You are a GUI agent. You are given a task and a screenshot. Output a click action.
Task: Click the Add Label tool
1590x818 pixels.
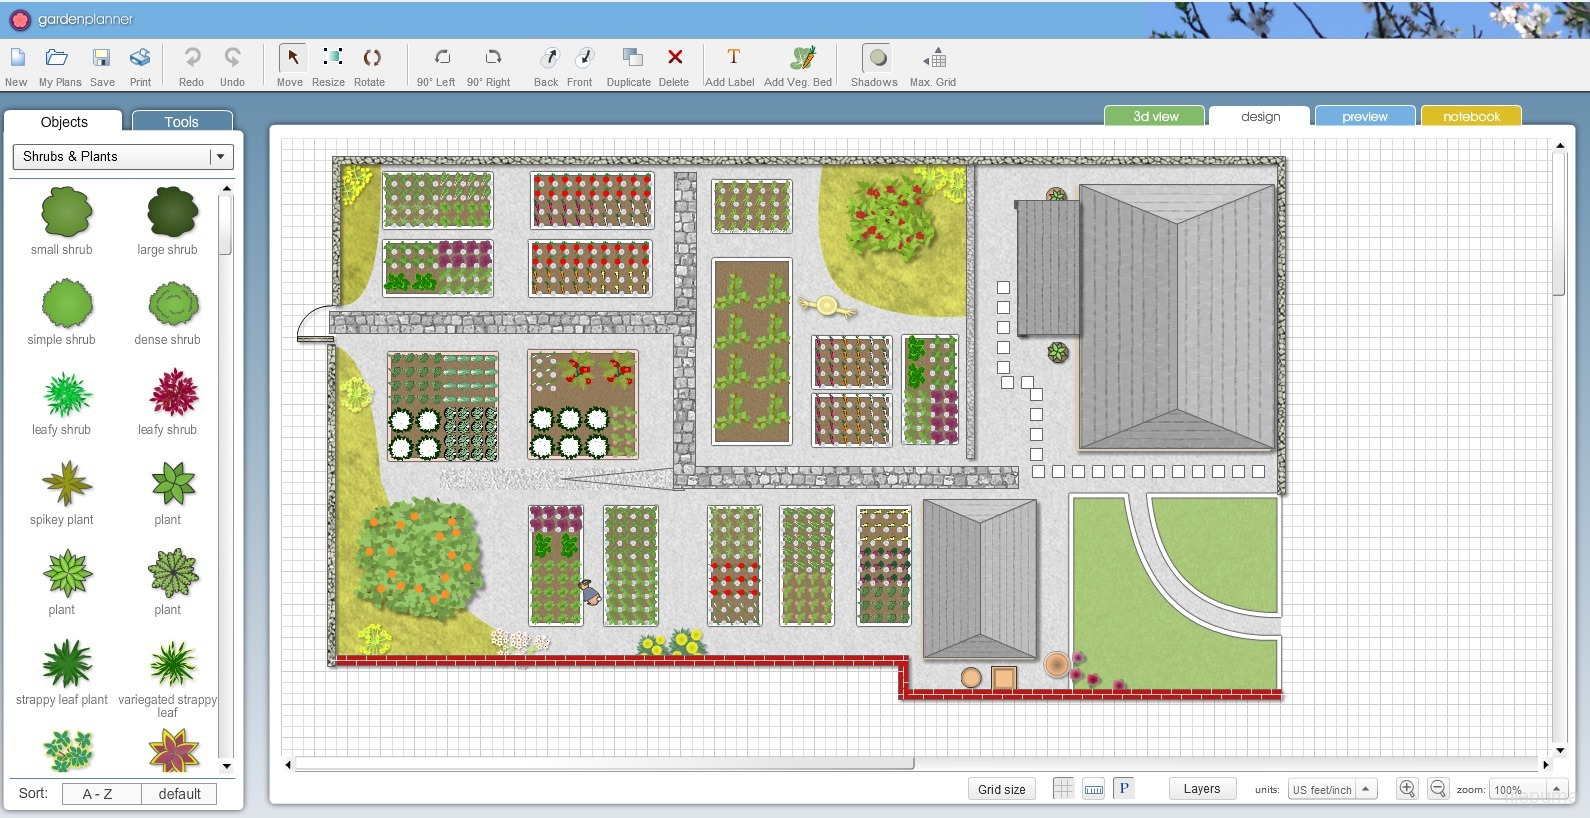point(730,66)
